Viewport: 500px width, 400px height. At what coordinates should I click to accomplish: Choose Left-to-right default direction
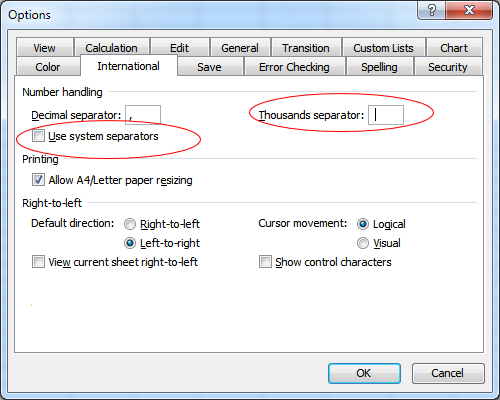(130, 243)
